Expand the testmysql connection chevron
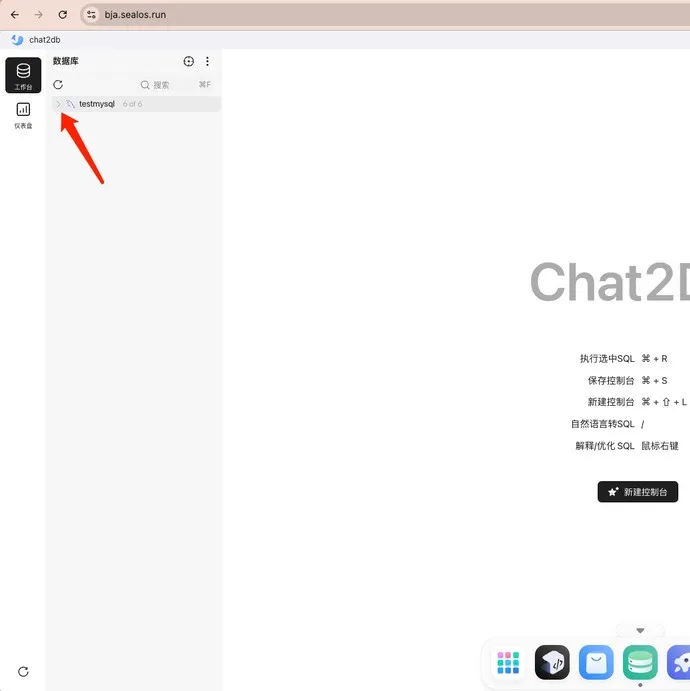 (x=58, y=104)
